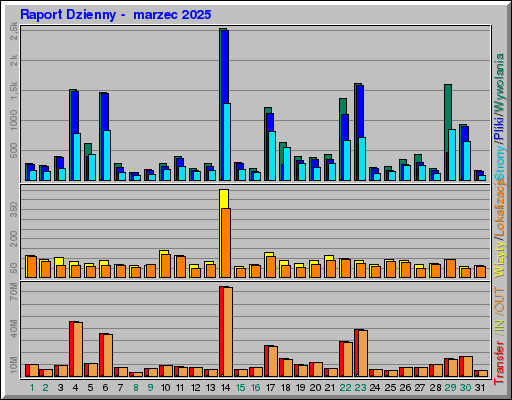Click the cyan pages bar for day 6
This screenshot has width=512, height=400.
pos(107,155)
